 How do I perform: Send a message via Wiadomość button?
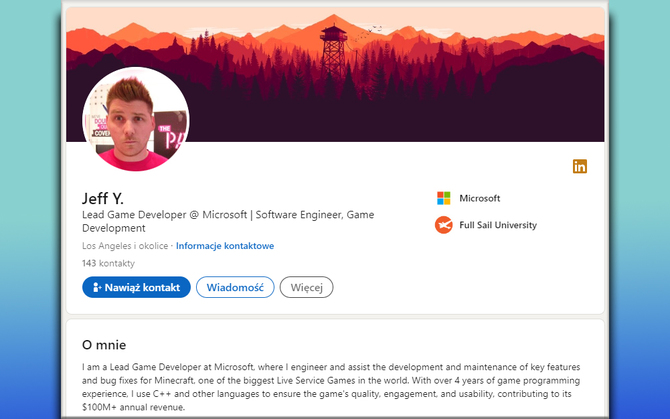235,287
